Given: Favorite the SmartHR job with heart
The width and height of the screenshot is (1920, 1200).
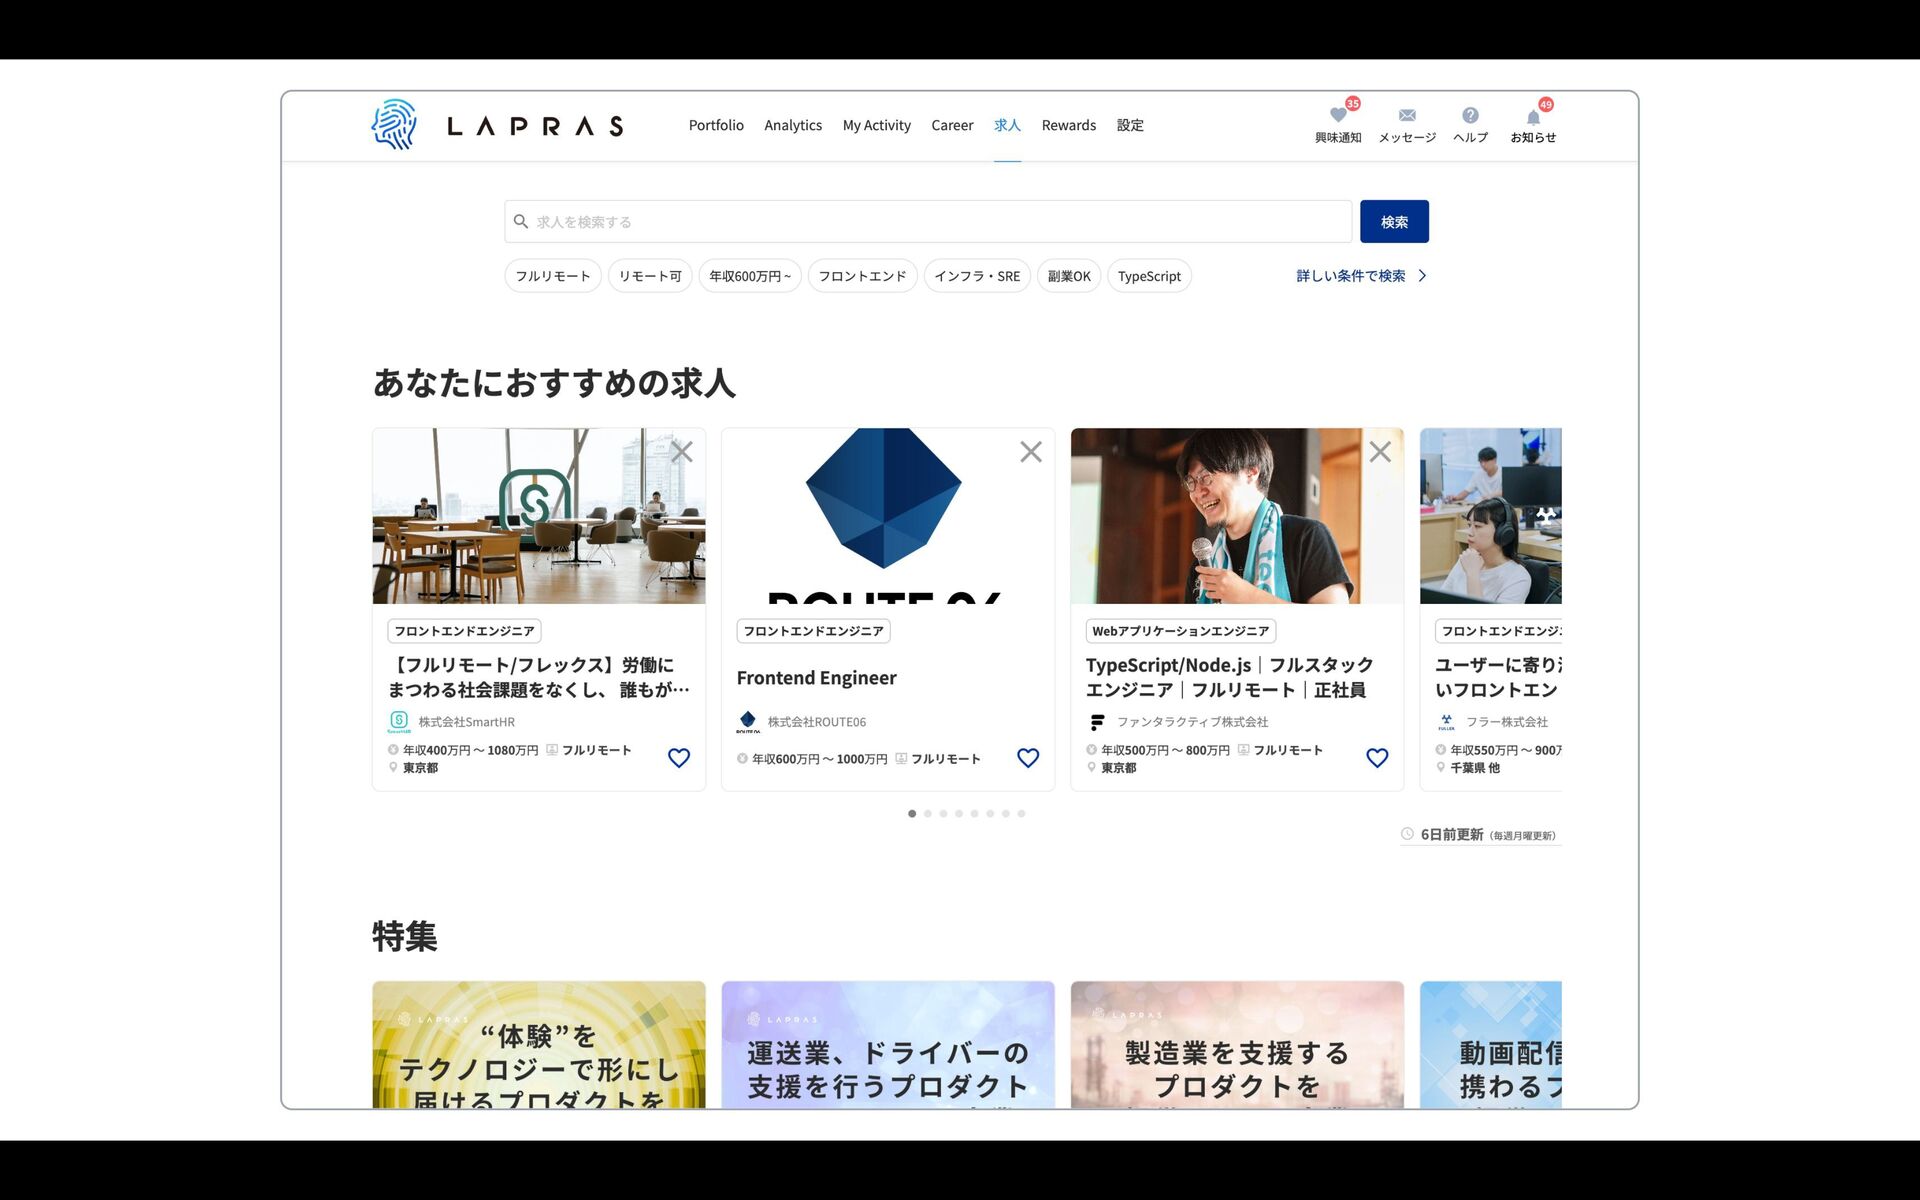Looking at the screenshot, I should point(679,758).
